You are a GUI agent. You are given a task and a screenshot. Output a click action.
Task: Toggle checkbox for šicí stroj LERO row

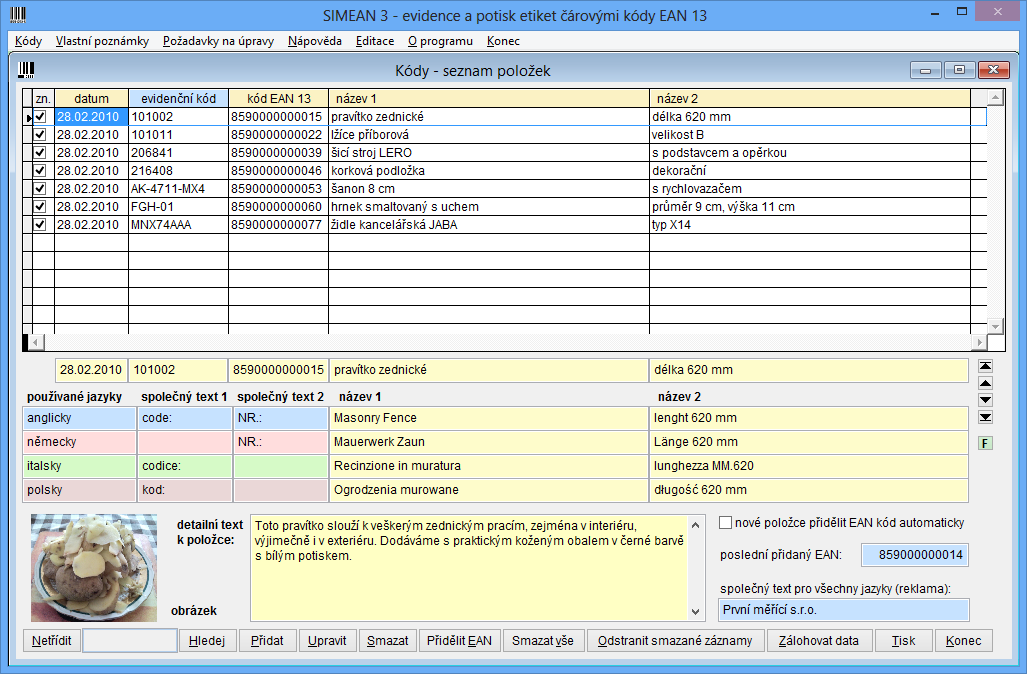coord(40,153)
